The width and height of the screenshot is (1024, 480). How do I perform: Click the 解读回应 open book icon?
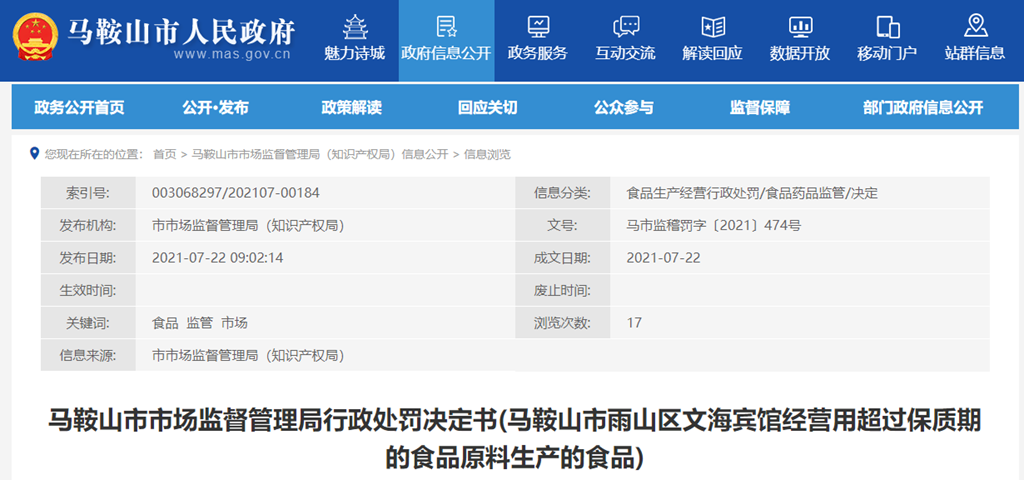coord(713,26)
